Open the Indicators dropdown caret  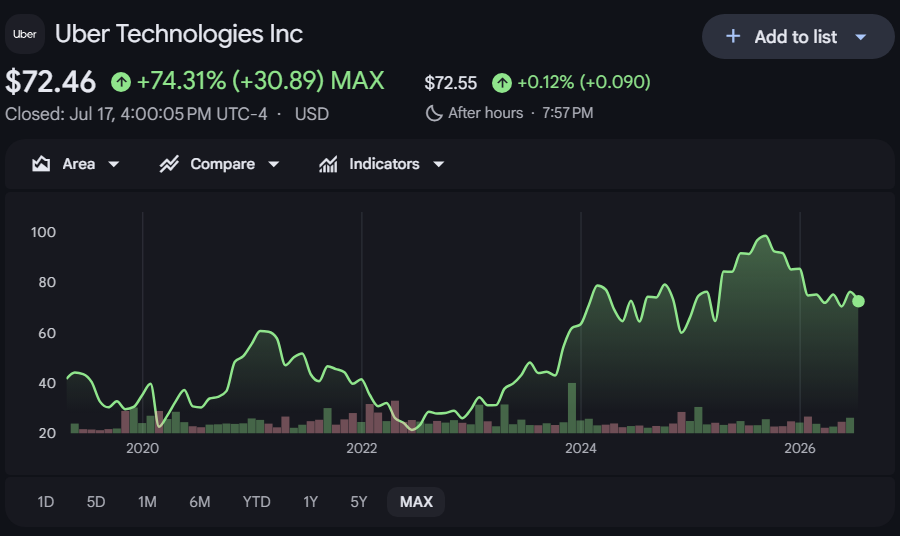(439, 164)
